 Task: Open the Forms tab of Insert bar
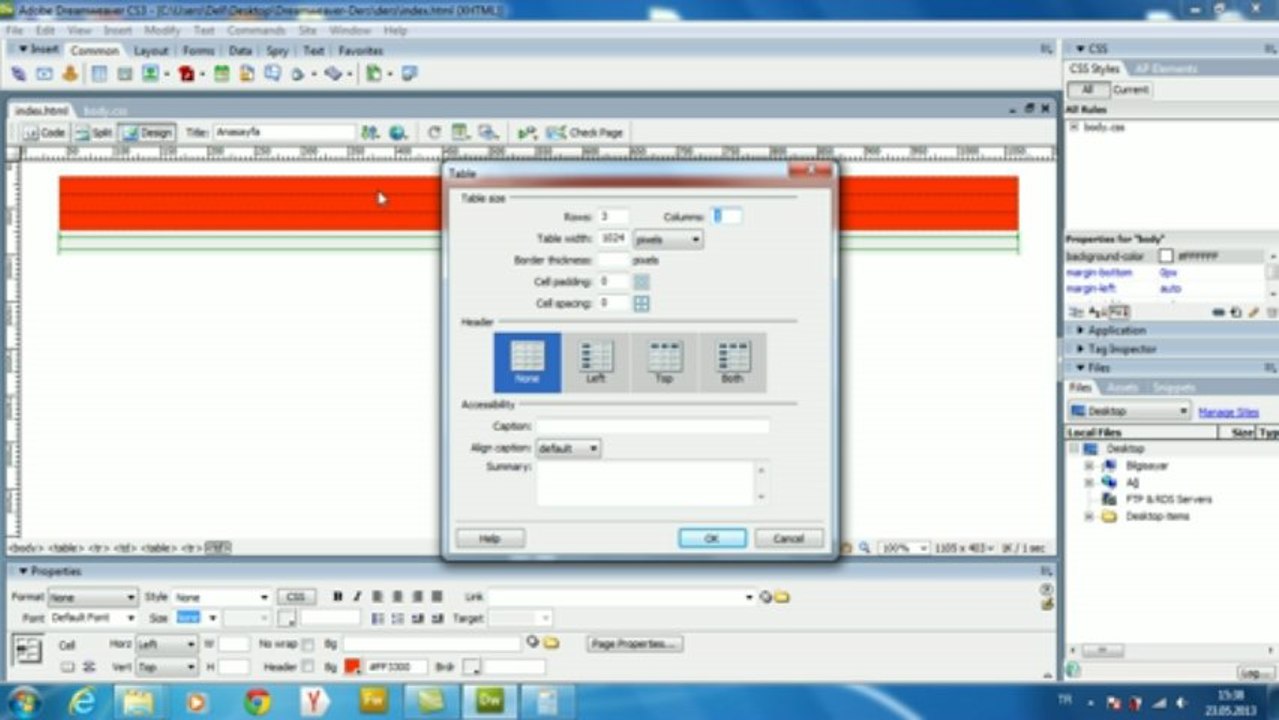tap(198, 50)
